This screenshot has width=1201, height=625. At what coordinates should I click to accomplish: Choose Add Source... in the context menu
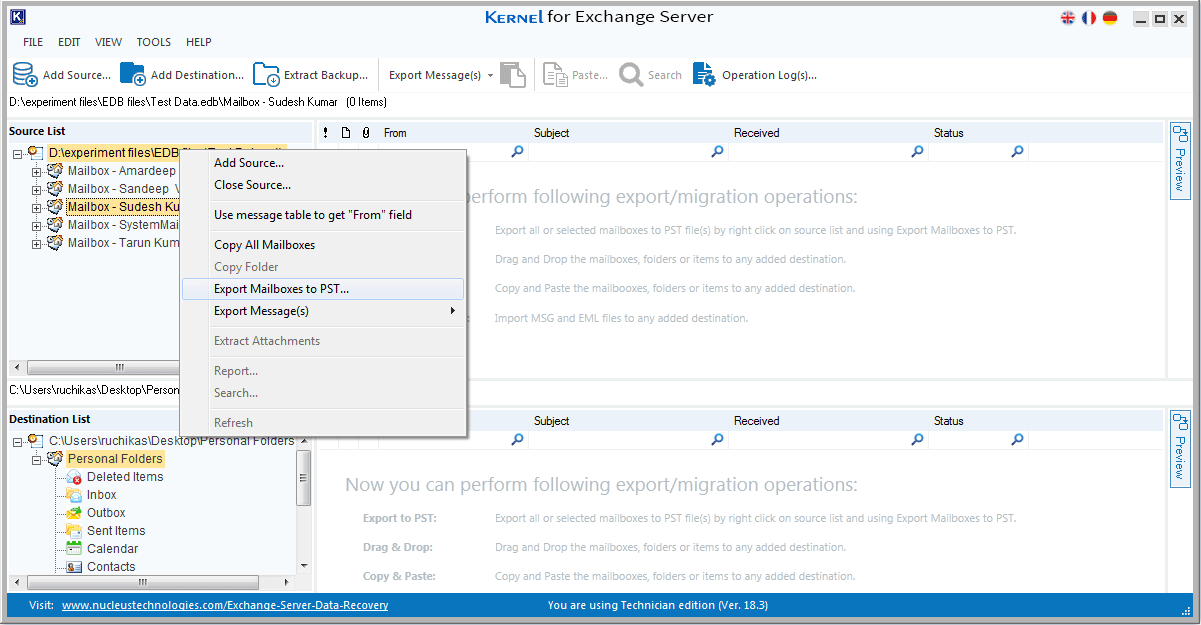click(323, 163)
